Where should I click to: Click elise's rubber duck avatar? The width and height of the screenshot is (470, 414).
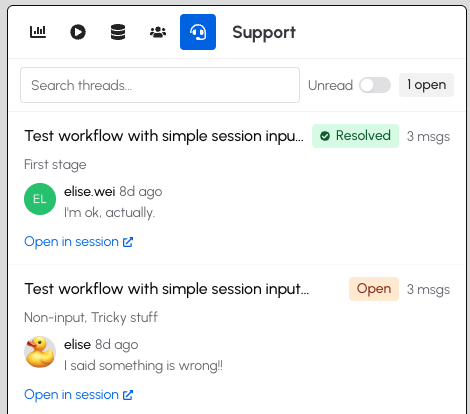[40, 352]
